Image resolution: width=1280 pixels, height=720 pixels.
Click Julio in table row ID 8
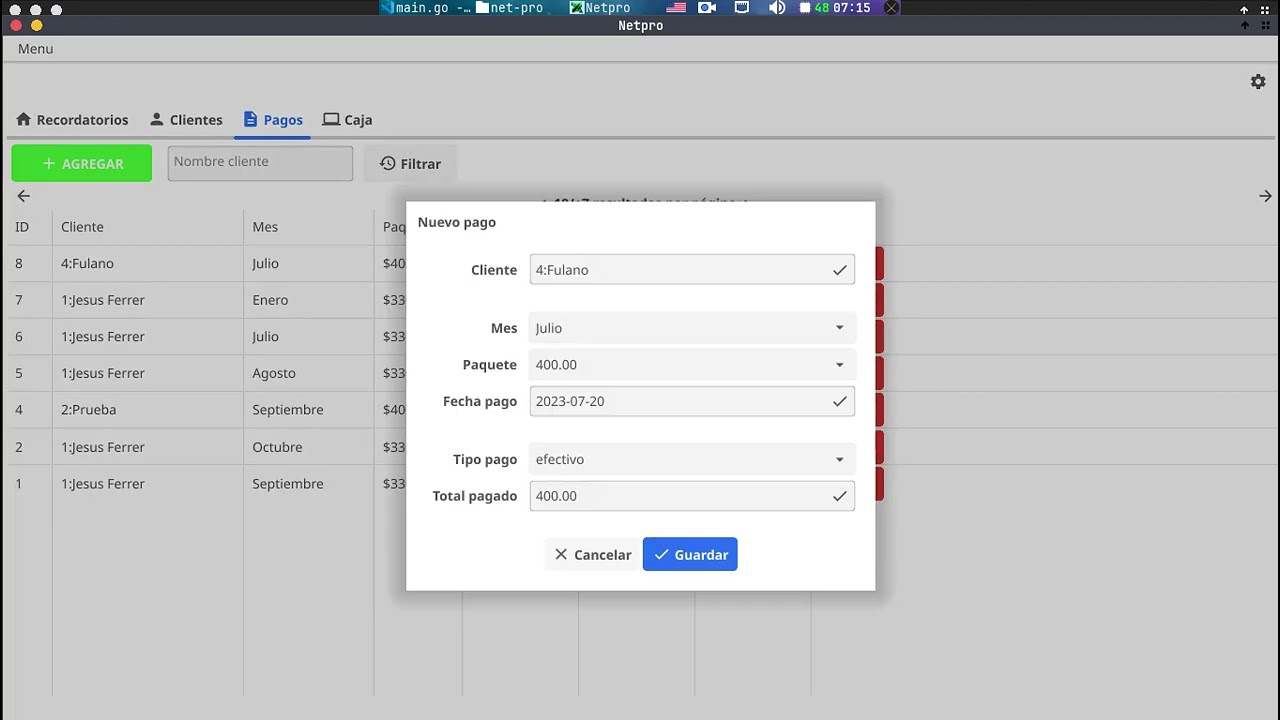[265, 264]
